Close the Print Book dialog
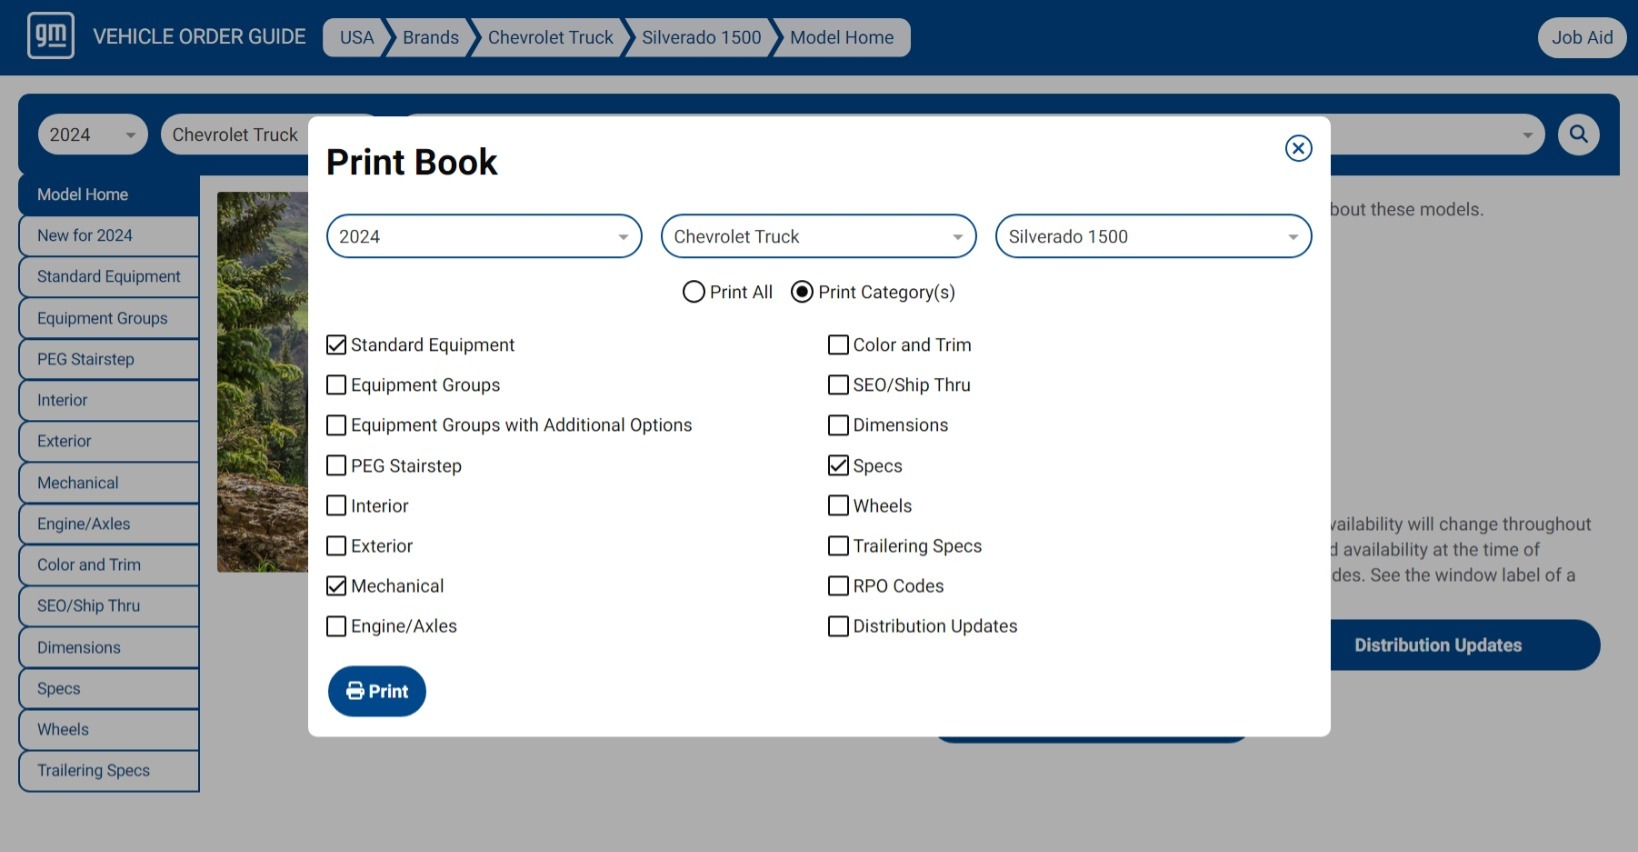Viewport: 1638px width, 852px height. point(1298,148)
